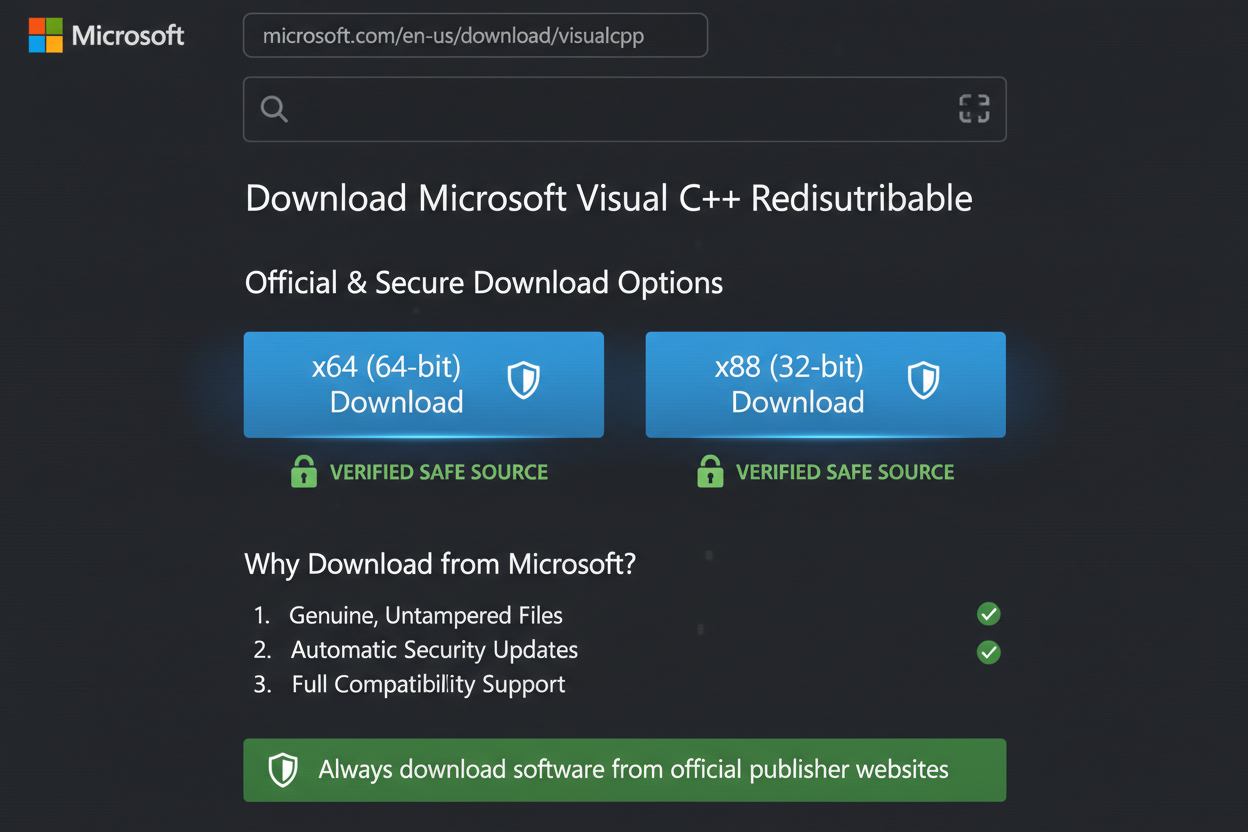Click the shield icon in green banner
The height and width of the screenshot is (832, 1248).
(x=283, y=770)
